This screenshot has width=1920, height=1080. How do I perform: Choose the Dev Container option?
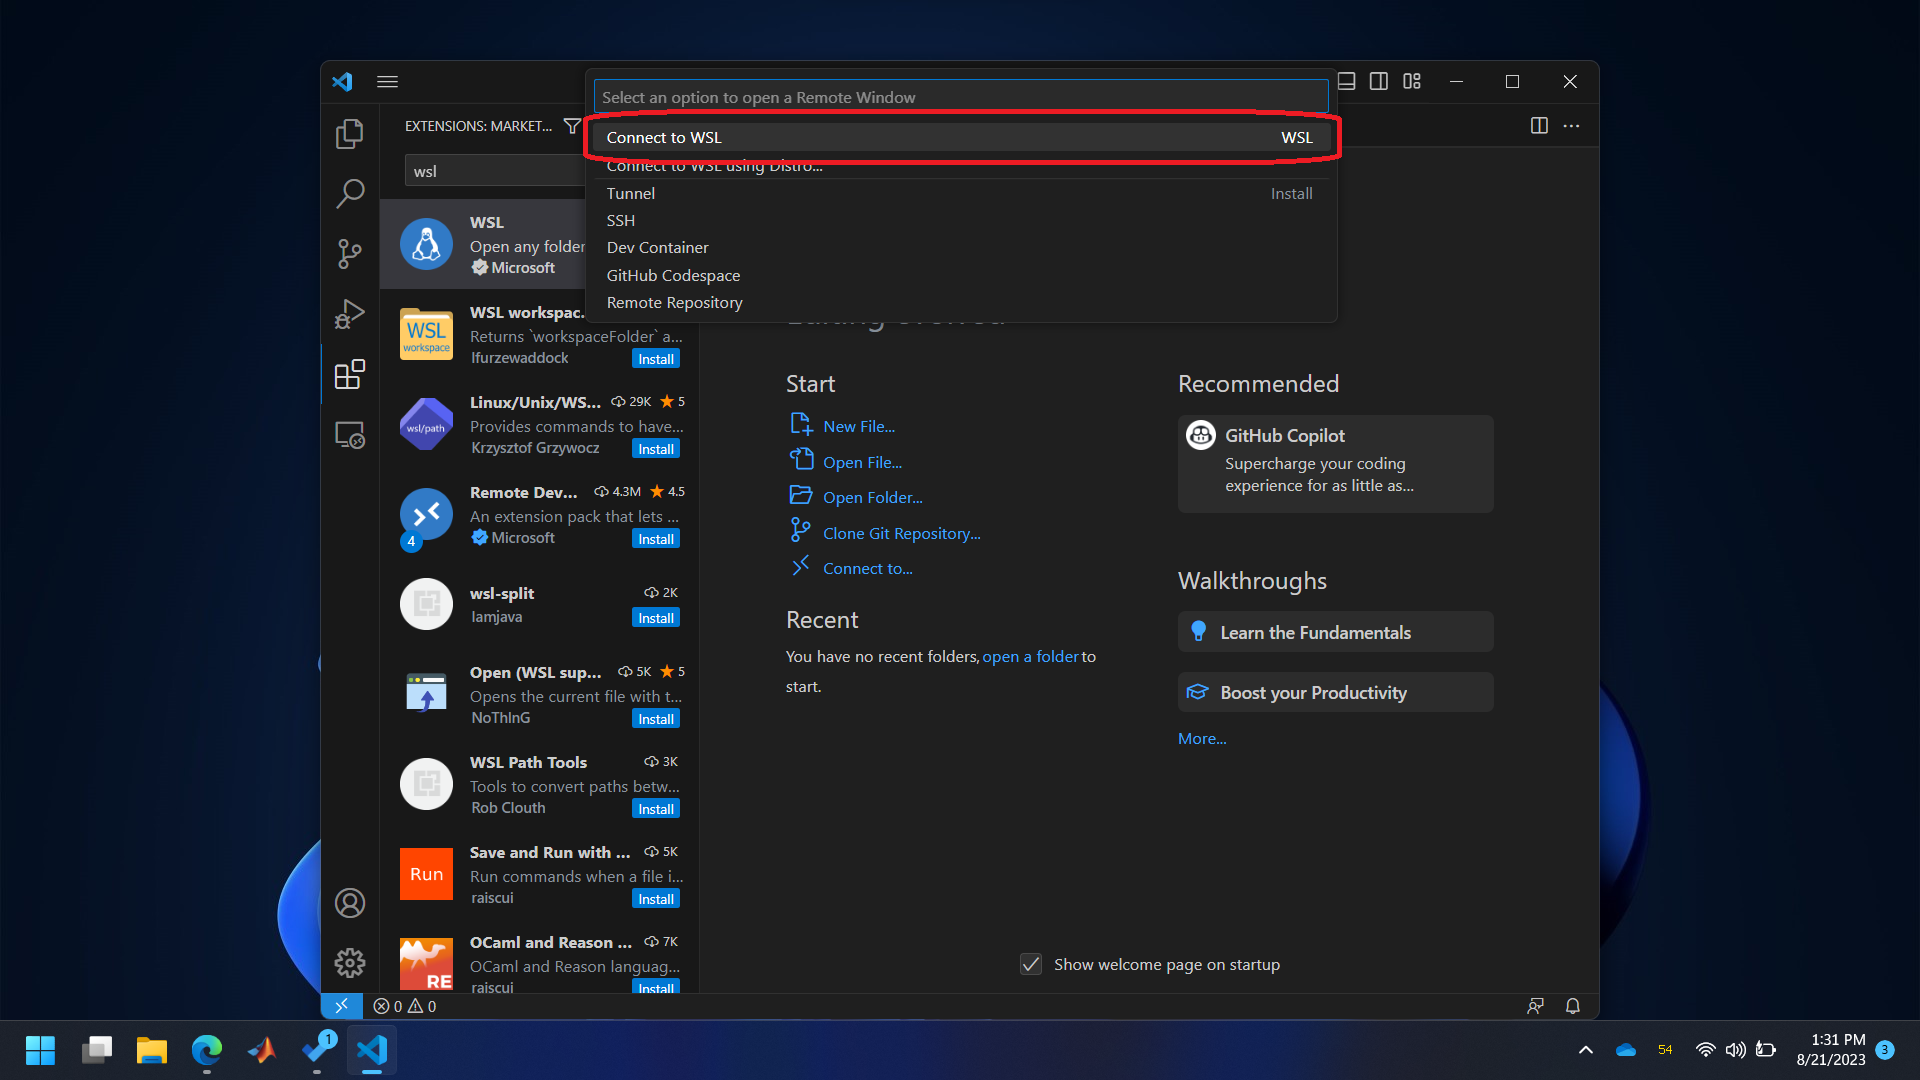pyautogui.click(x=657, y=248)
